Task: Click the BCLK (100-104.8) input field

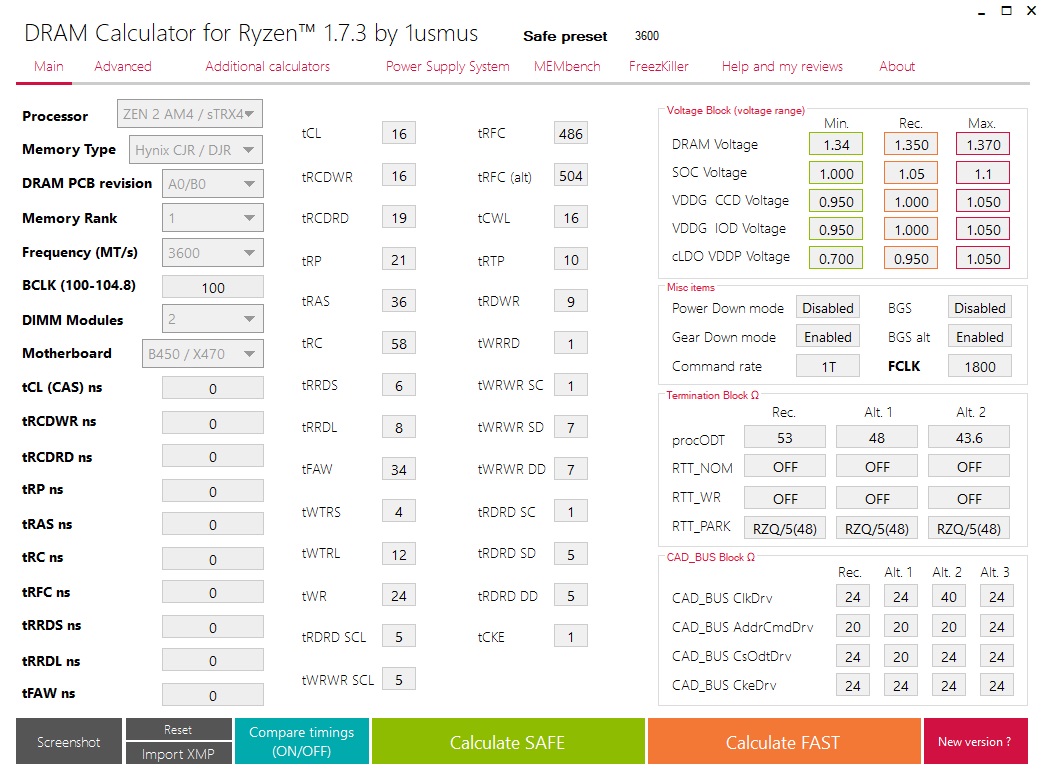Action: [x=213, y=287]
